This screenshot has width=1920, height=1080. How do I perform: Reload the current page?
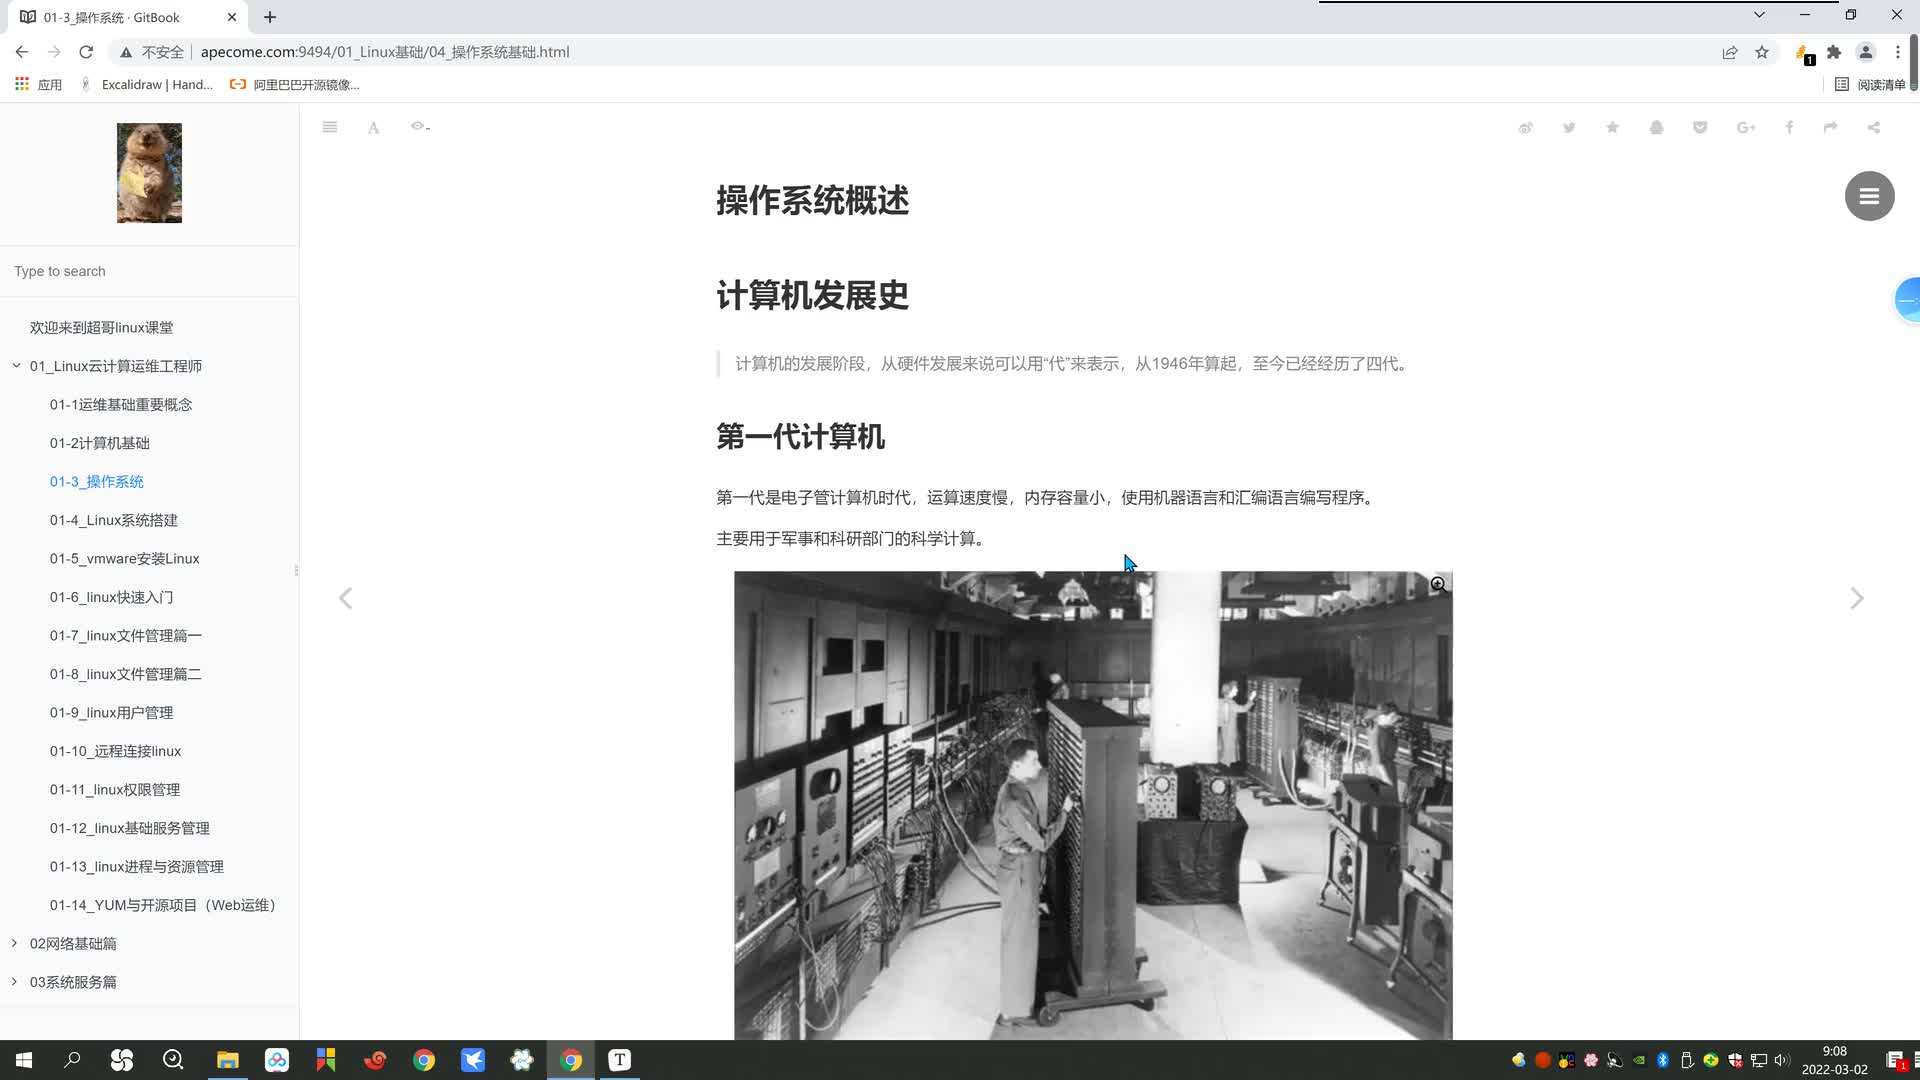[86, 52]
